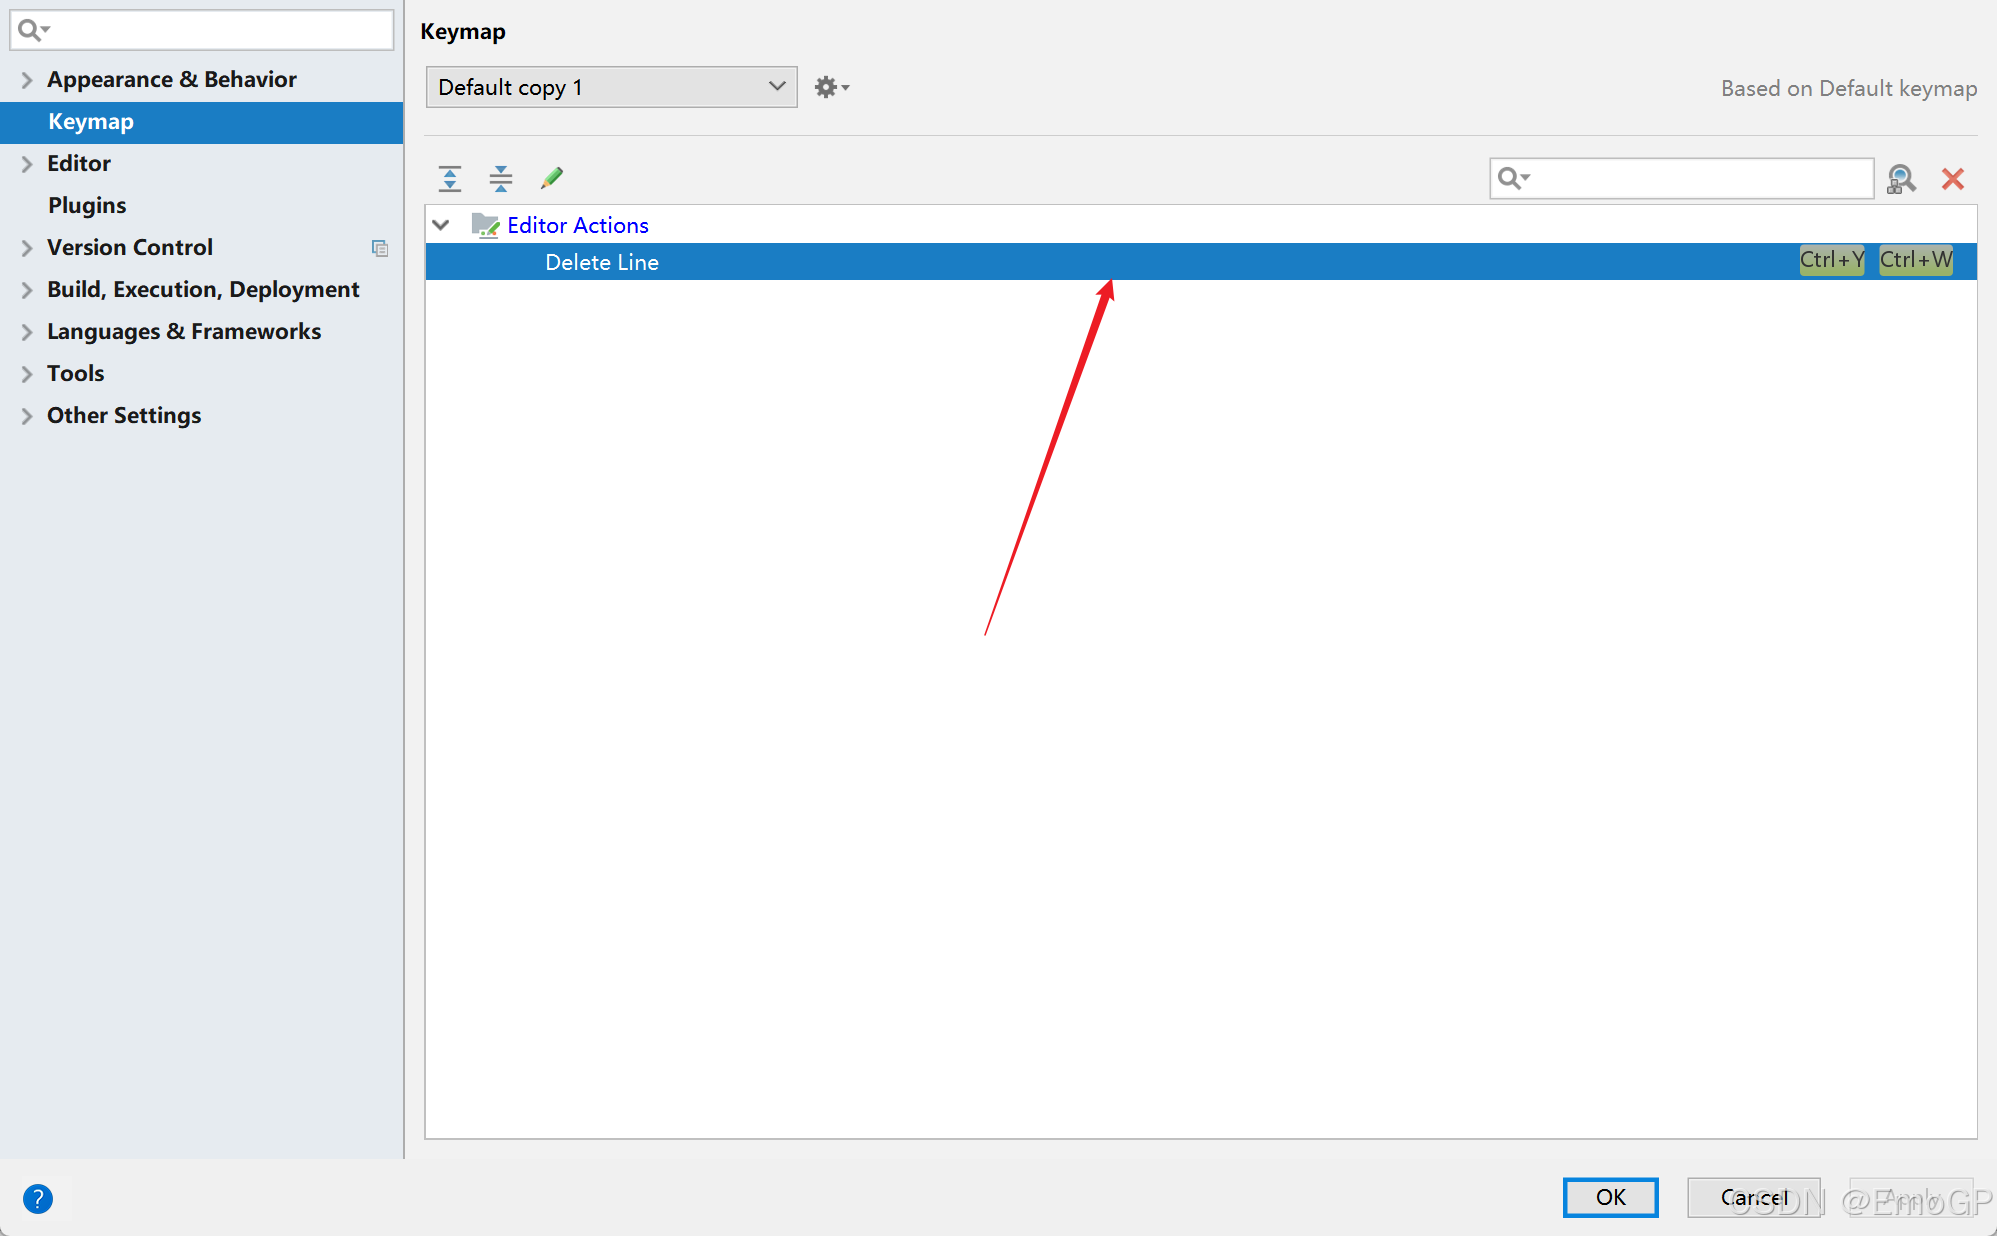This screenshot has height=1236, width=1997.
Task: Open the Default copy 1 keymap dropdown
Action: 611,87
